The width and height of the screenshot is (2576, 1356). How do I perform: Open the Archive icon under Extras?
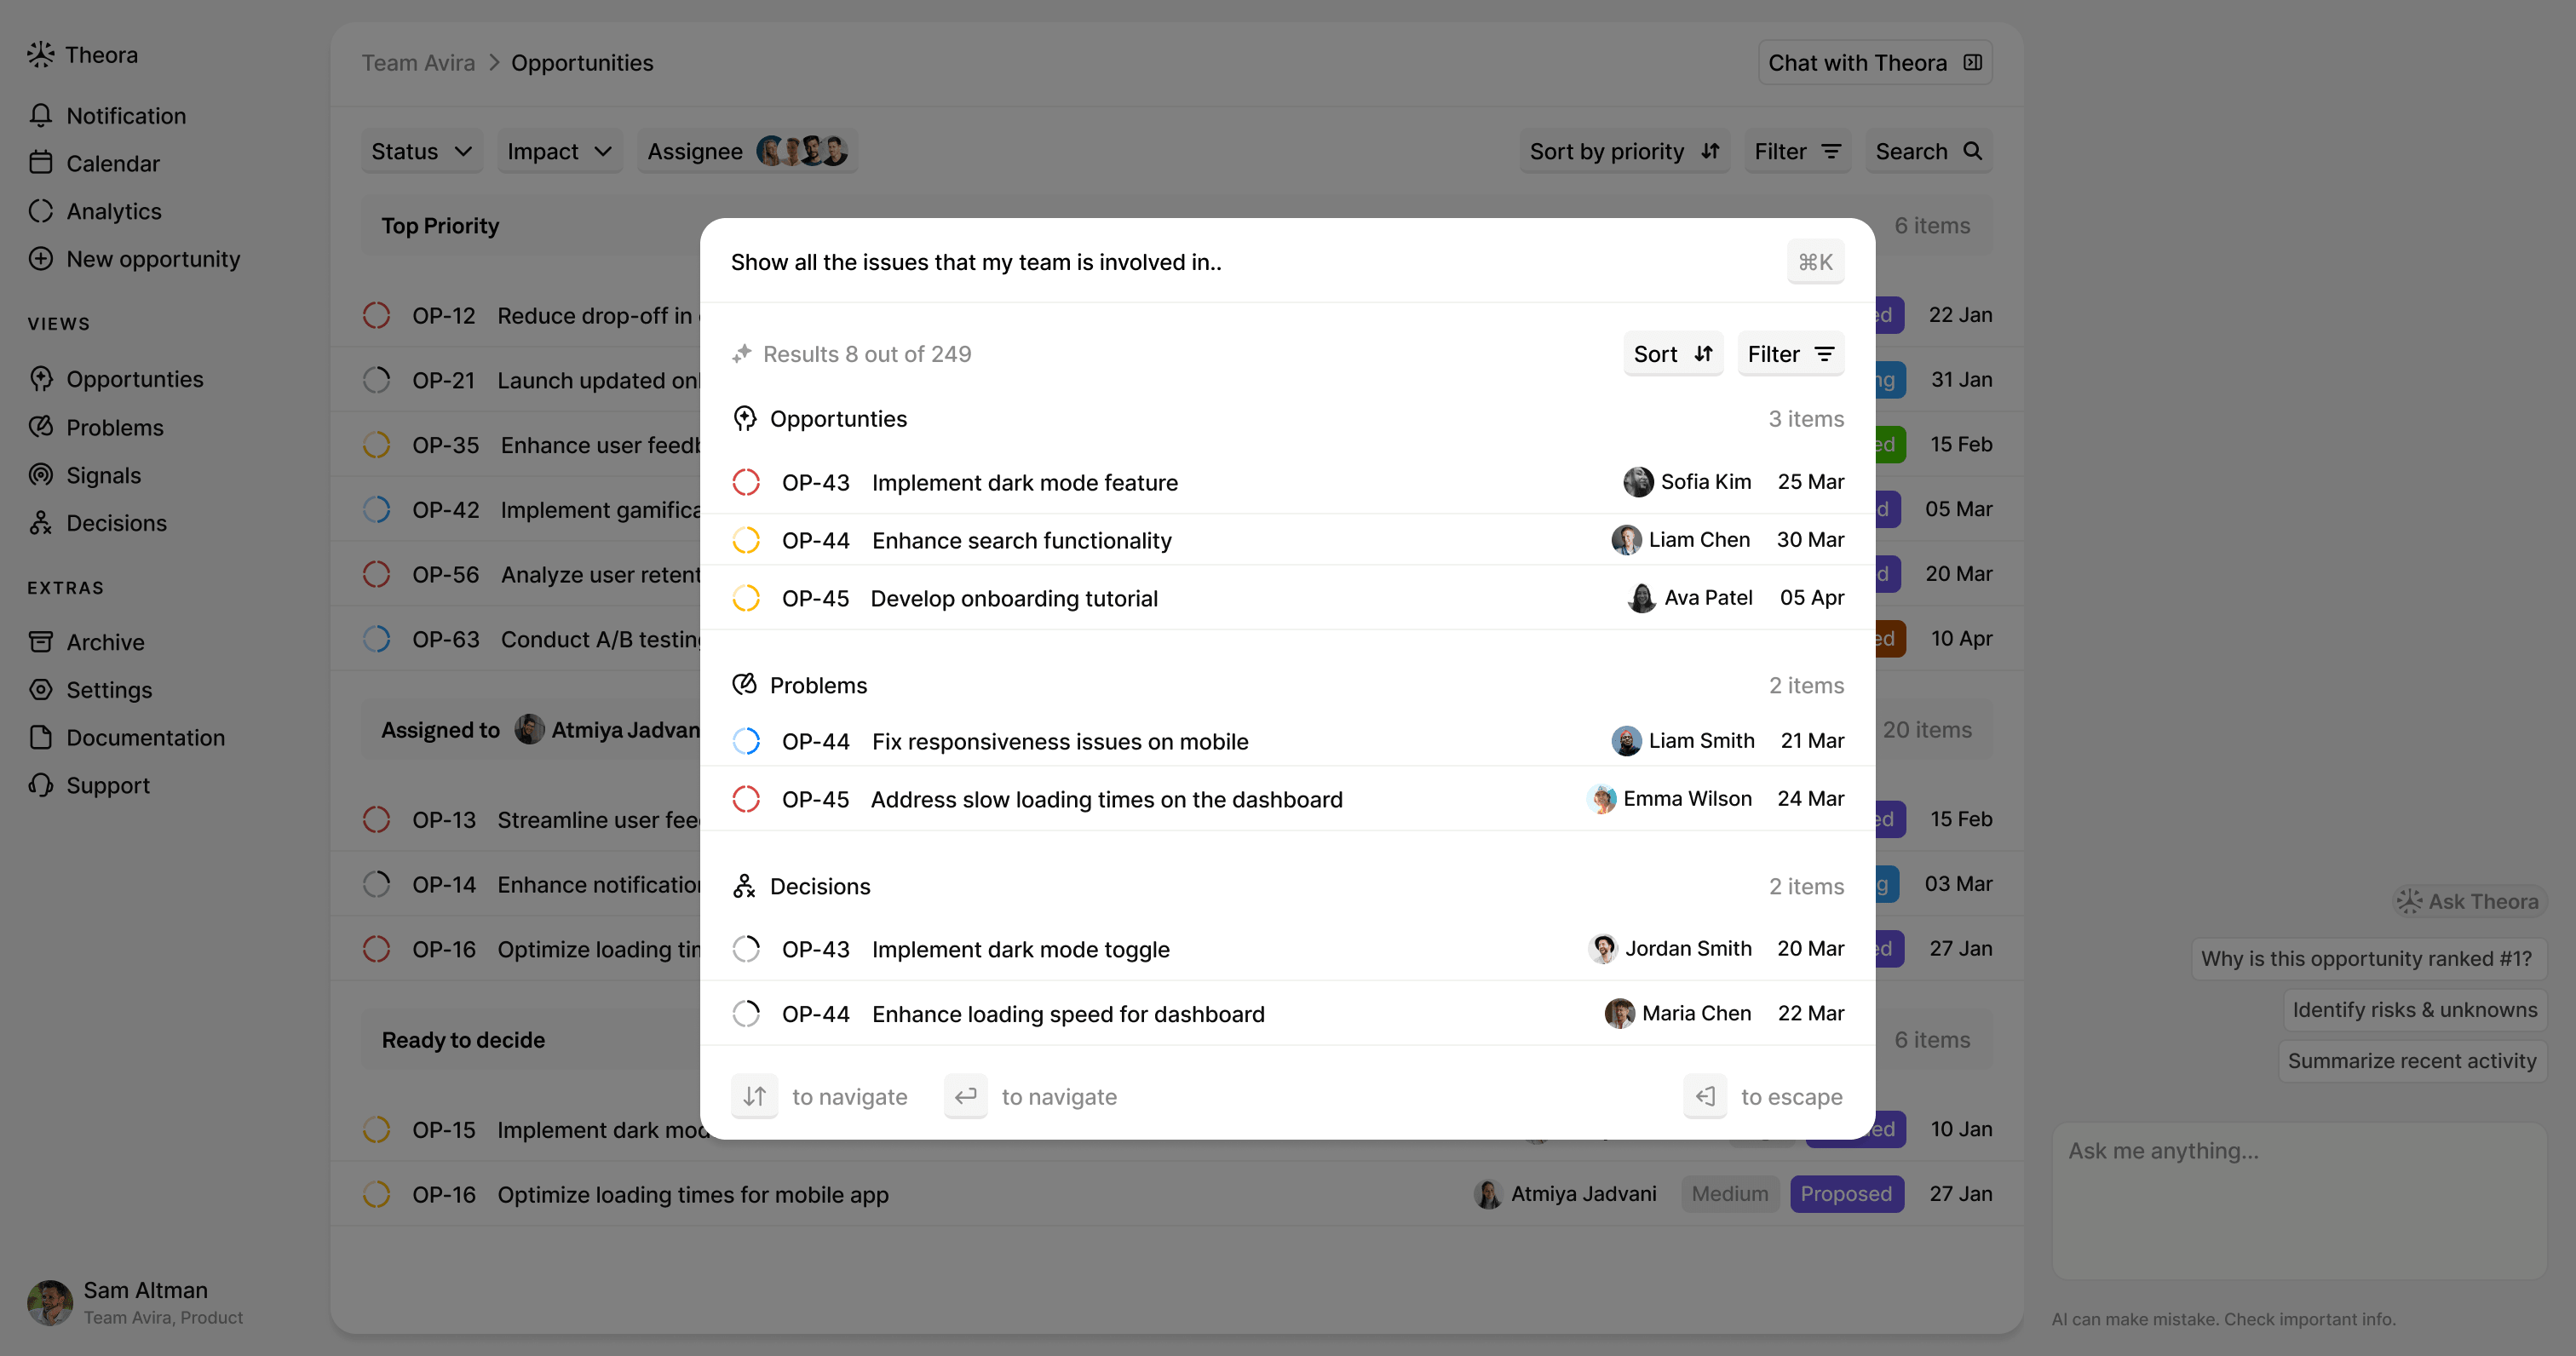41,641
